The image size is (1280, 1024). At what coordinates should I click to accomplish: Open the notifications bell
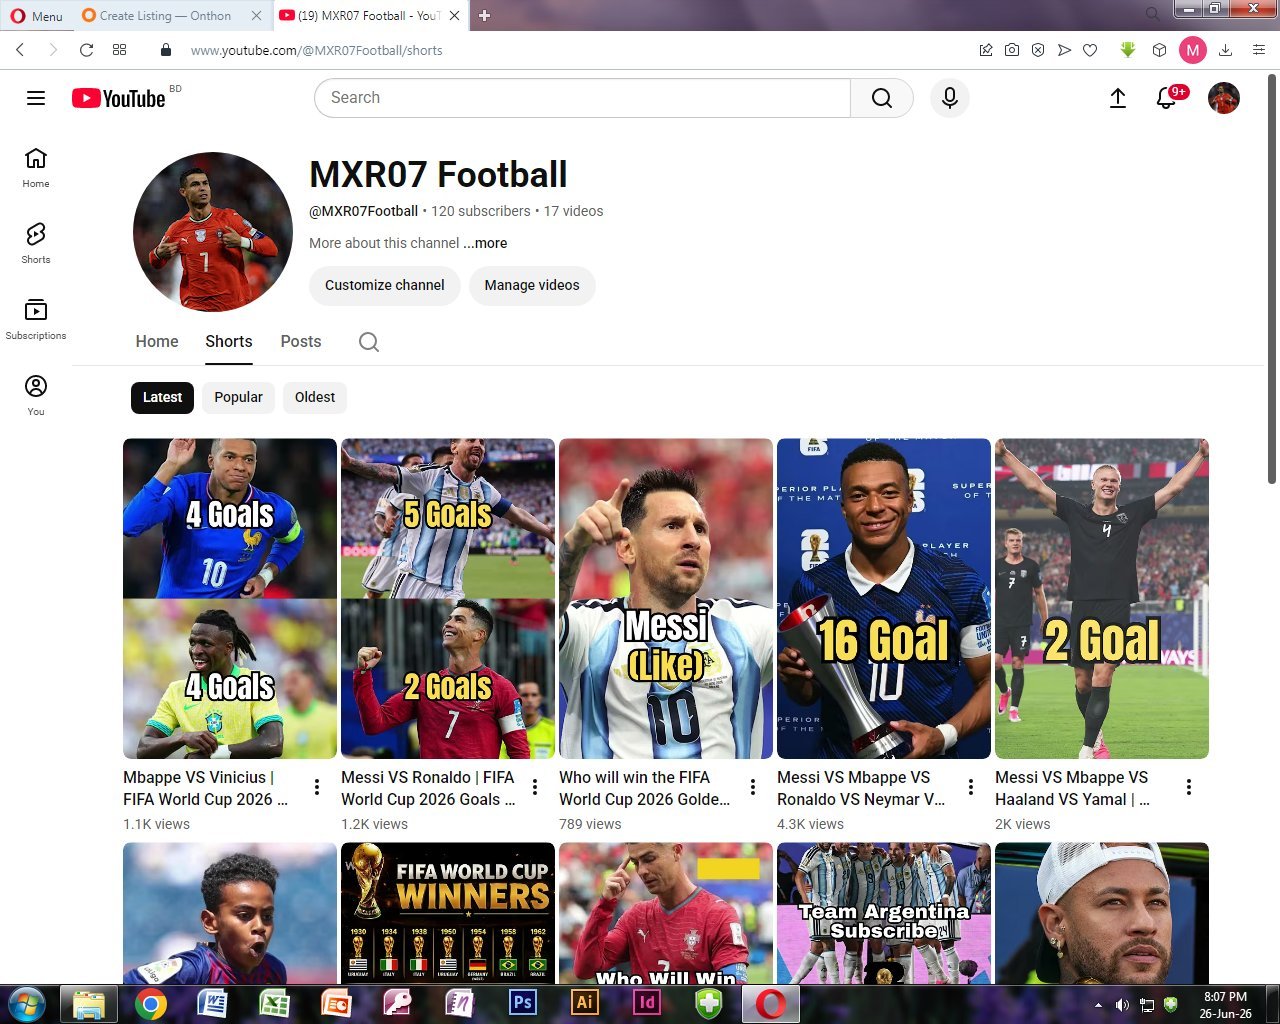pos(1166,98)
